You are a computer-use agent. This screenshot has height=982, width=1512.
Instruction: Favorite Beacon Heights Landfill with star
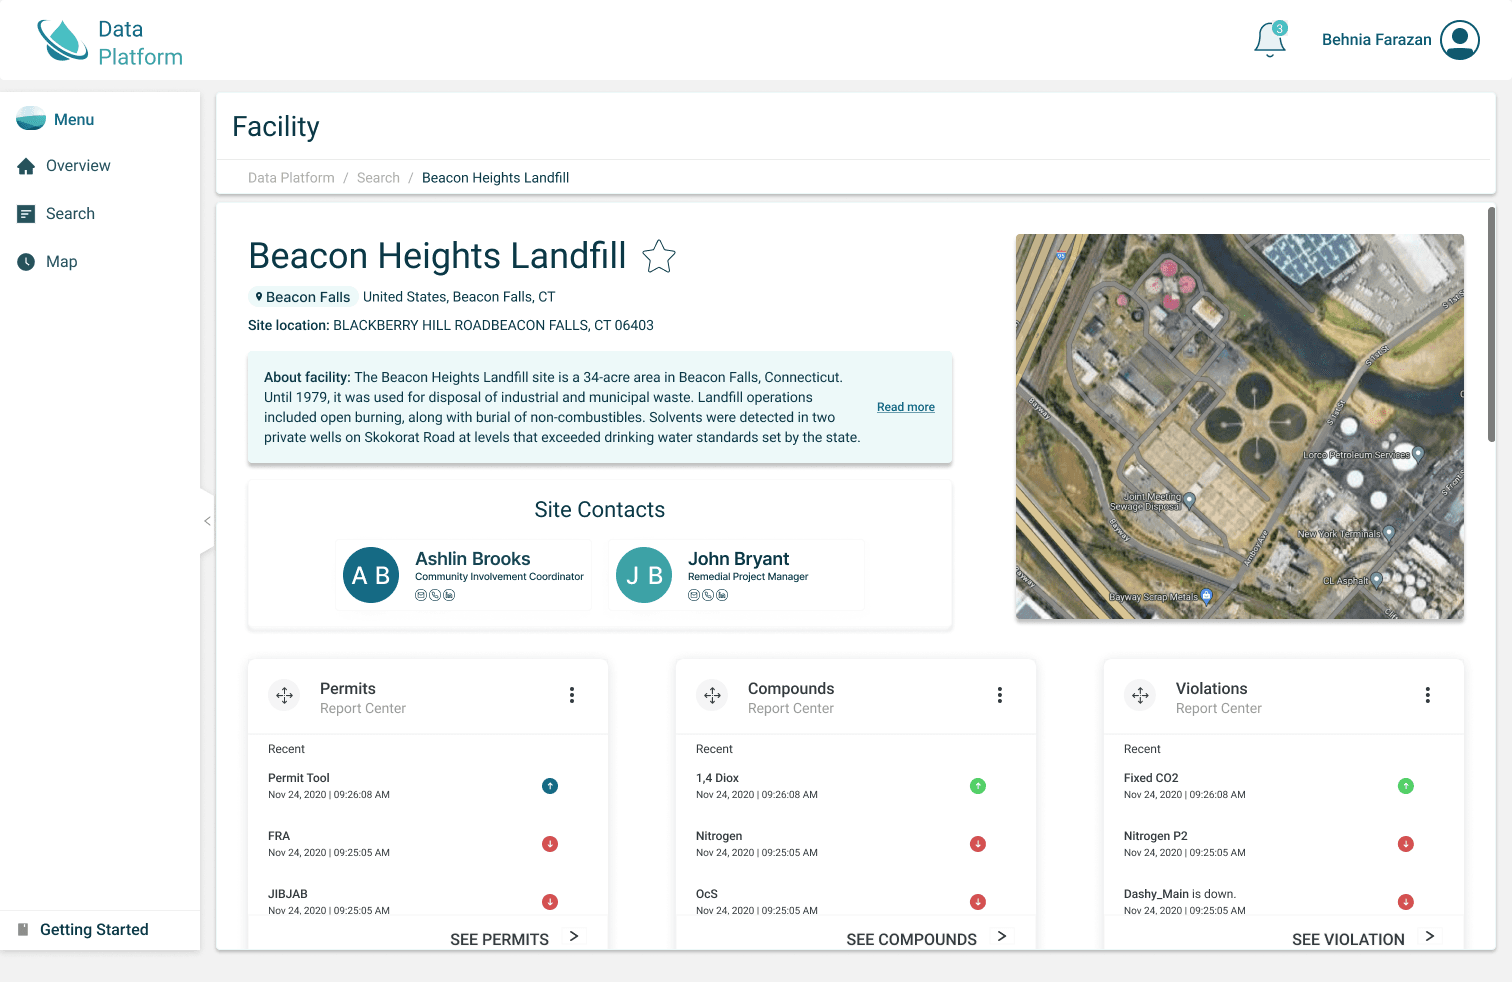659,257
